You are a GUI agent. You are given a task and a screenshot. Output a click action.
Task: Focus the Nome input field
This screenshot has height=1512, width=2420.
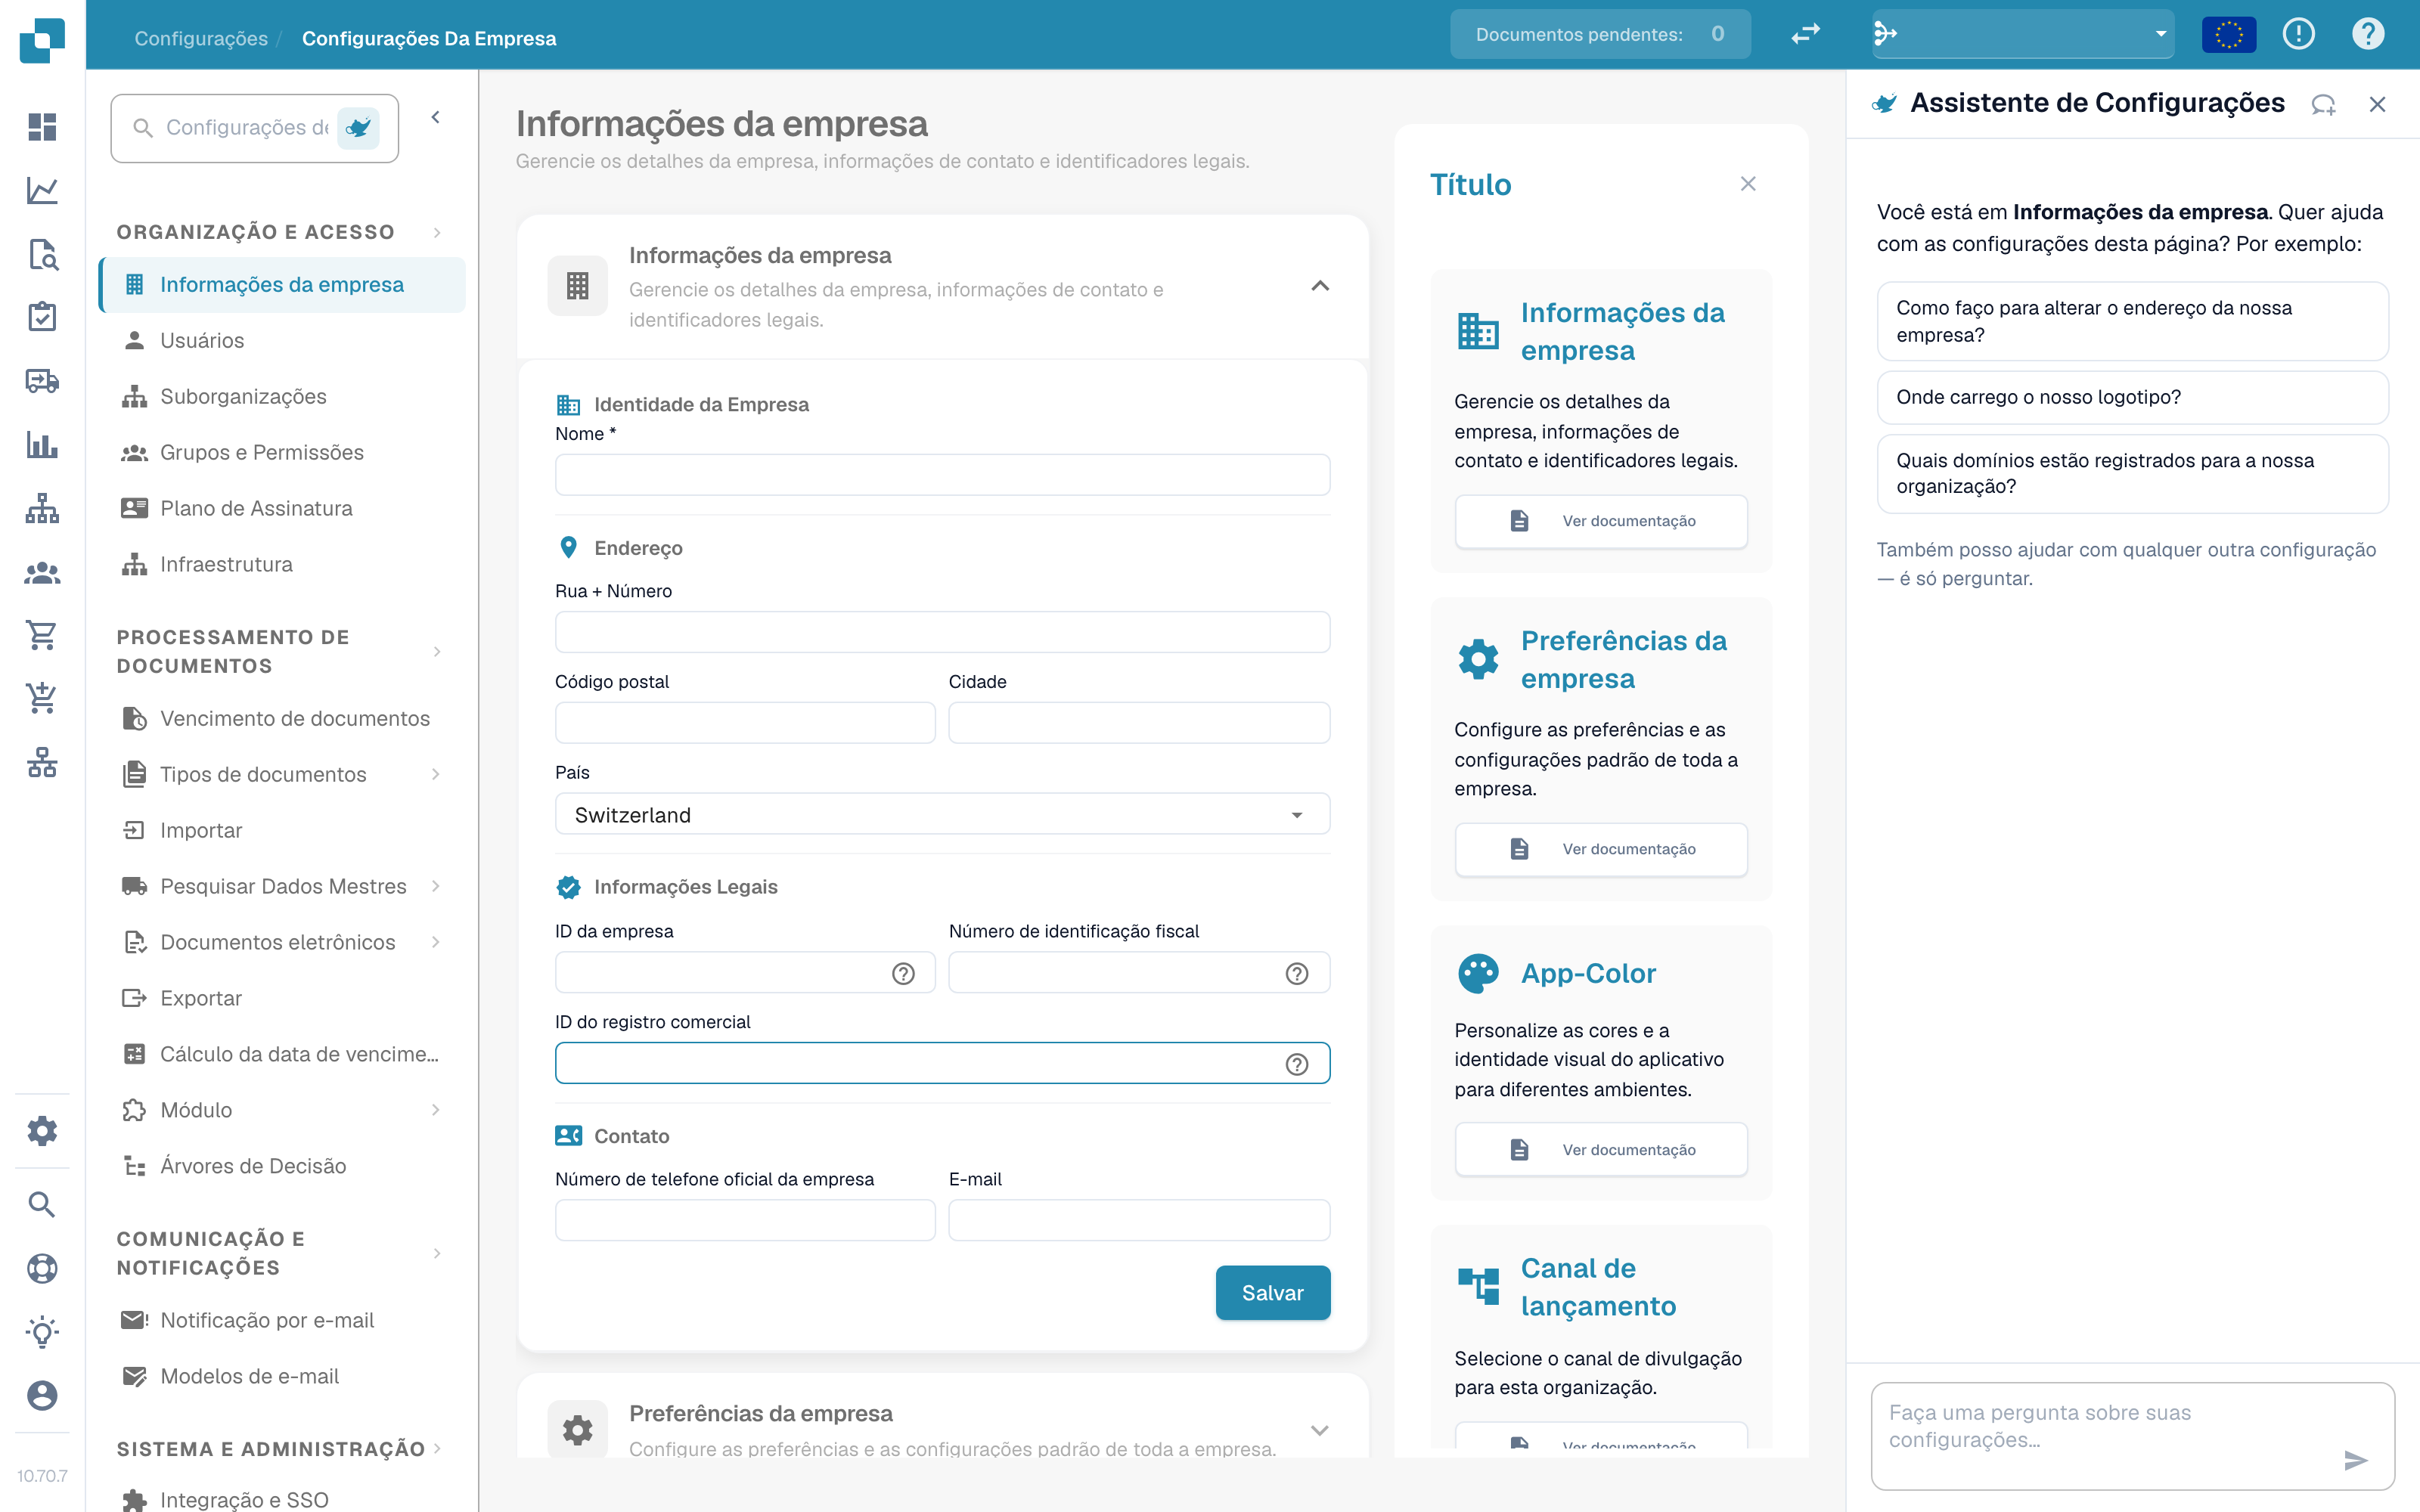(x=942, y=475)
